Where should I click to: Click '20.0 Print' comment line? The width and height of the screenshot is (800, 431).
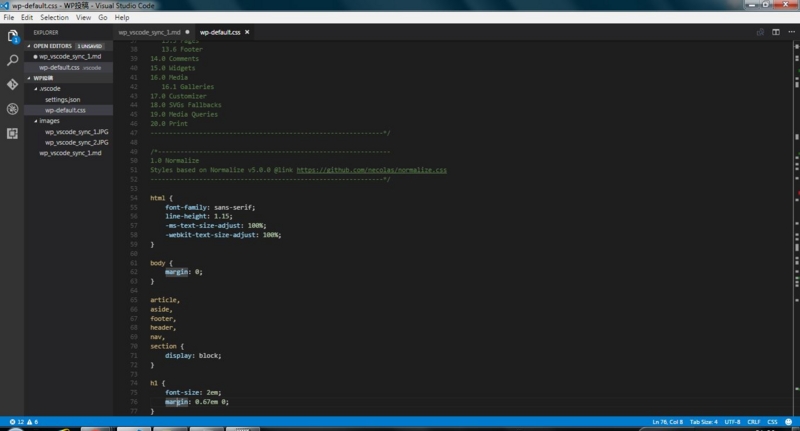tap(168, 123)
